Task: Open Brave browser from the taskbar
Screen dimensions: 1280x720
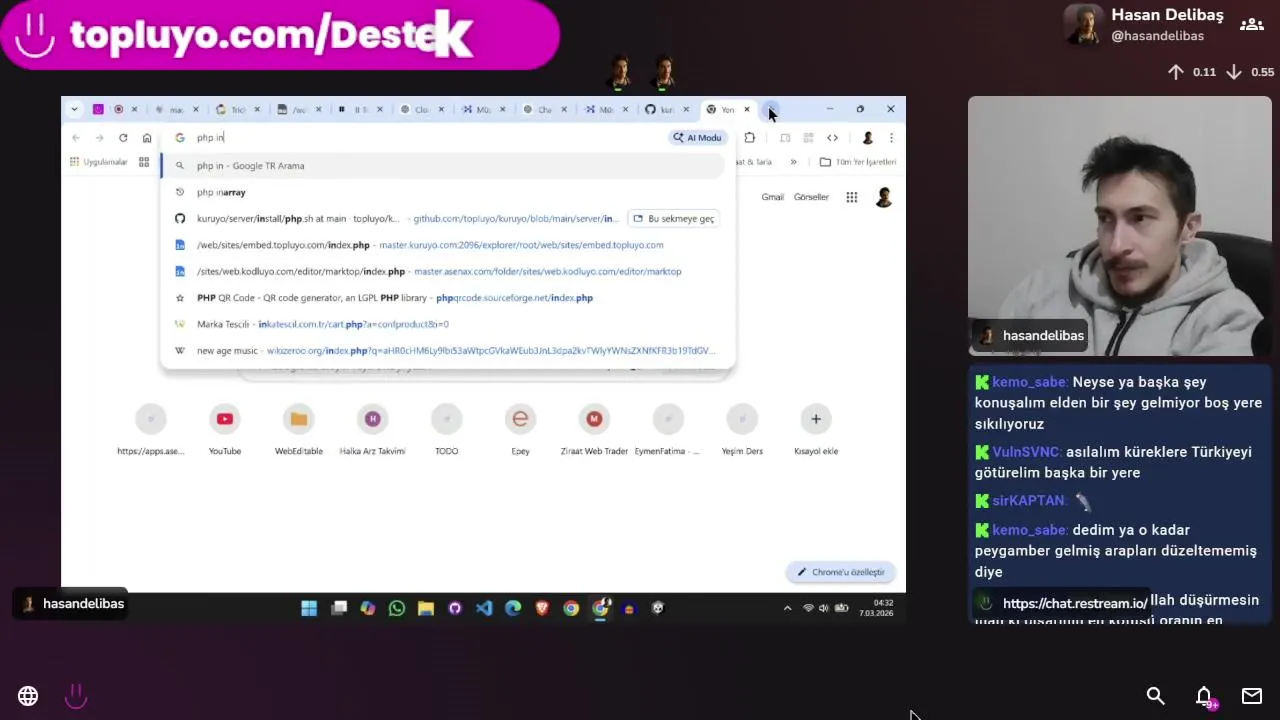Action: pos(542,608)
